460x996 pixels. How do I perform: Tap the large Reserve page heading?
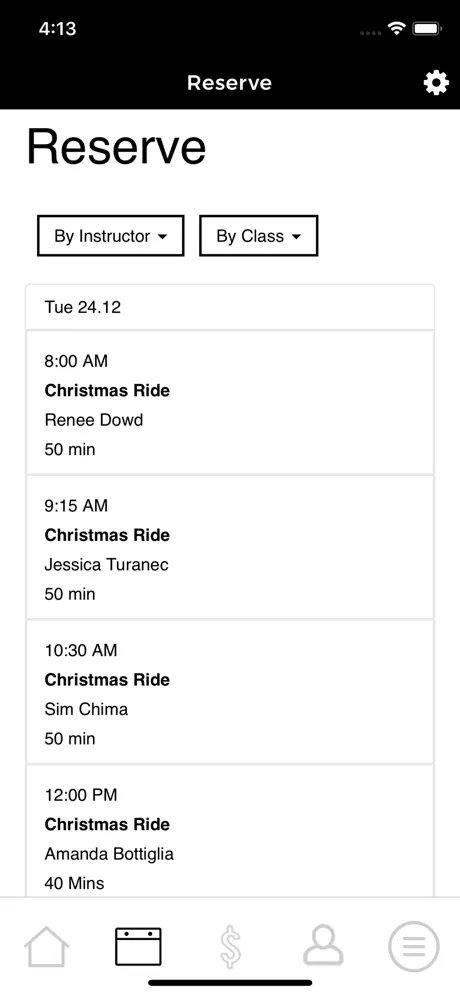[x=116, y=147]
